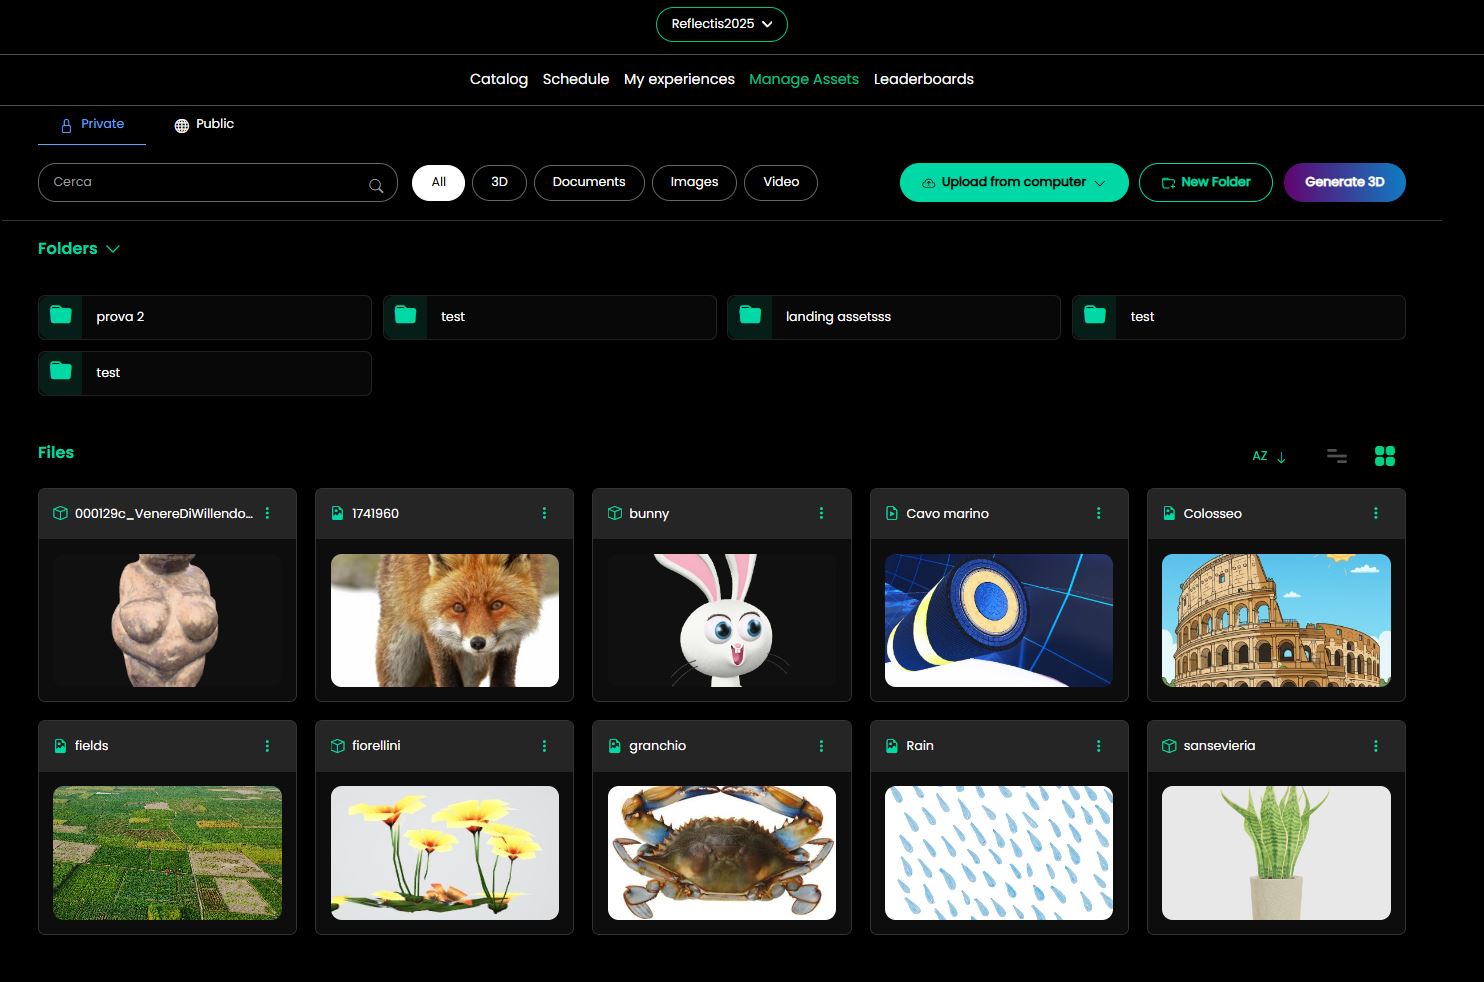This screenshot has height=982, width=1484.
Task: Select the All filter chip
Action: tap(438, 182)
